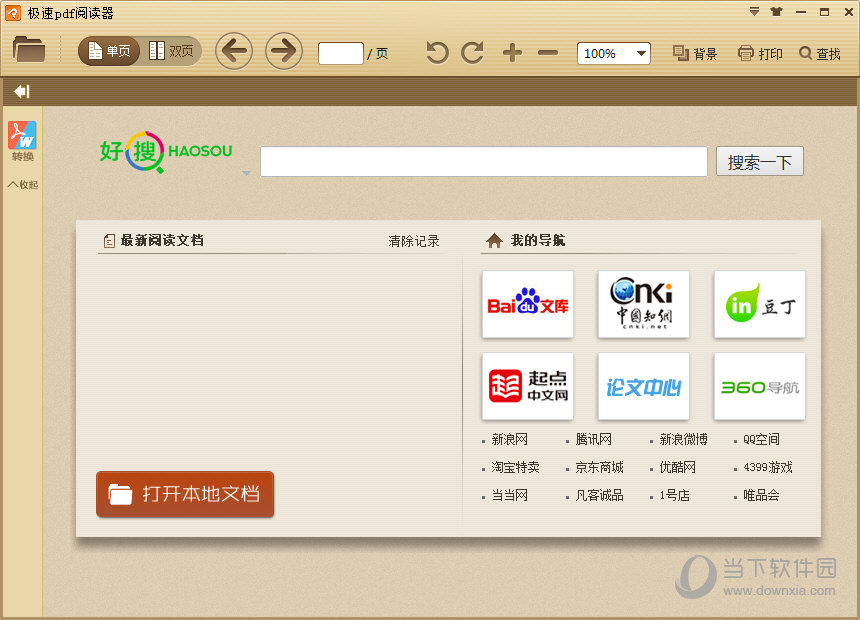The image size is (860, 620).
Task: Visit the 新浪微博 link
Action: coord(683,439)
